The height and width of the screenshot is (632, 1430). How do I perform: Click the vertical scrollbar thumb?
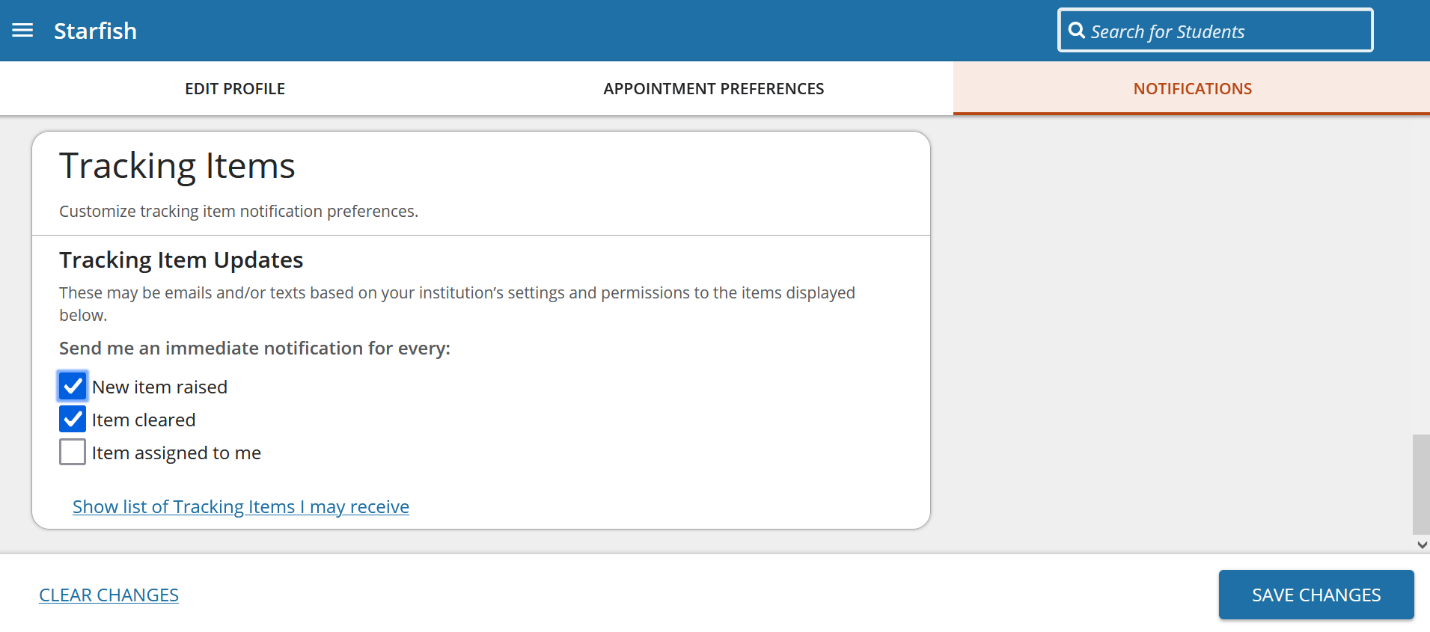[x=1422, y=485]
